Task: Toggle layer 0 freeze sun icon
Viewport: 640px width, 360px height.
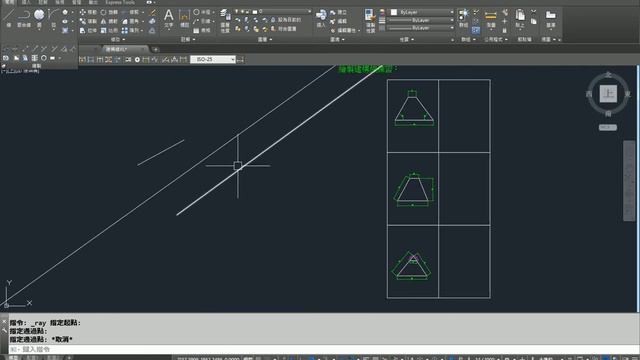Action: [242, 11]
